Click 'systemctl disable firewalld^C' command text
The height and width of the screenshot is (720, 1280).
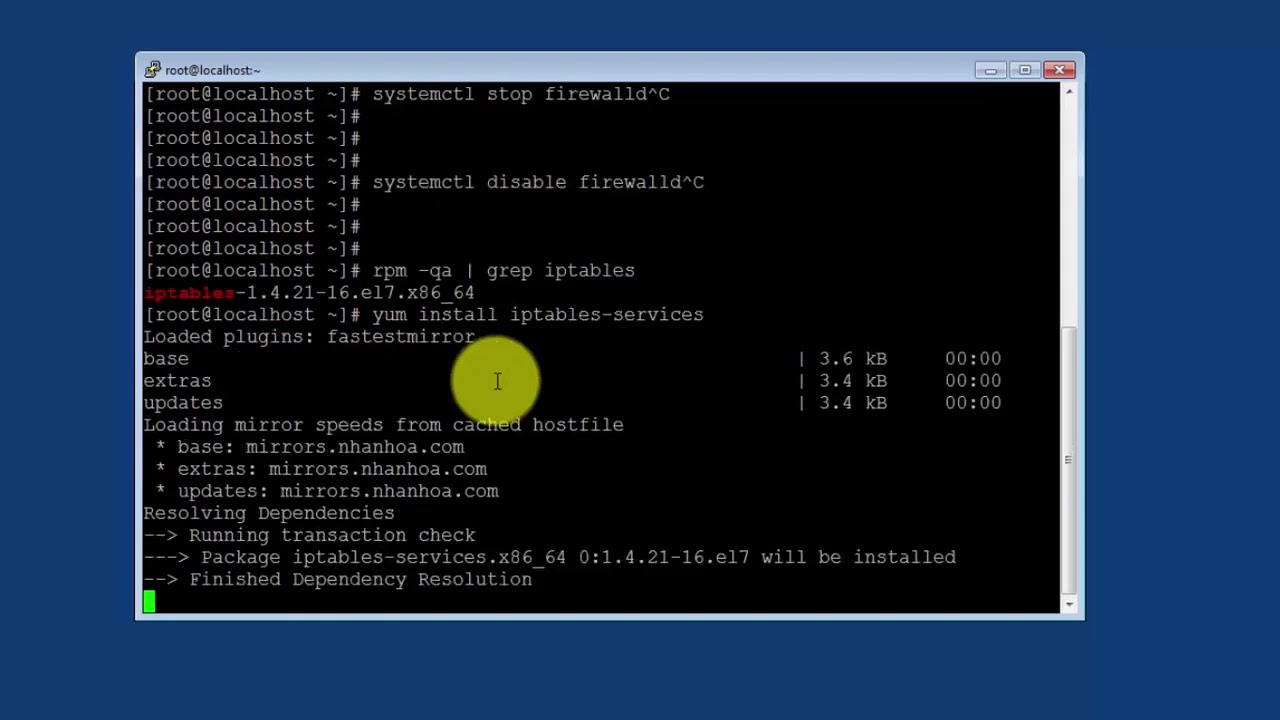click(x=538, y=182)
